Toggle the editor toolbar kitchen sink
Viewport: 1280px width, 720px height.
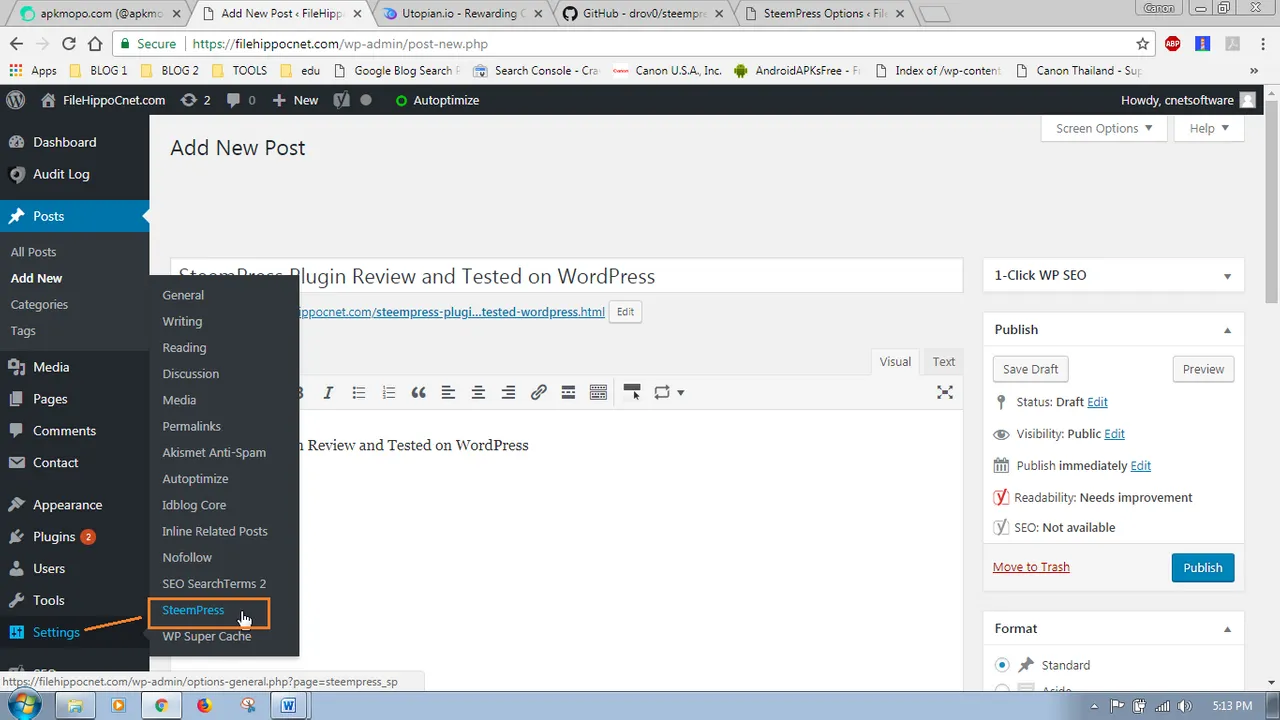[598, 393]
